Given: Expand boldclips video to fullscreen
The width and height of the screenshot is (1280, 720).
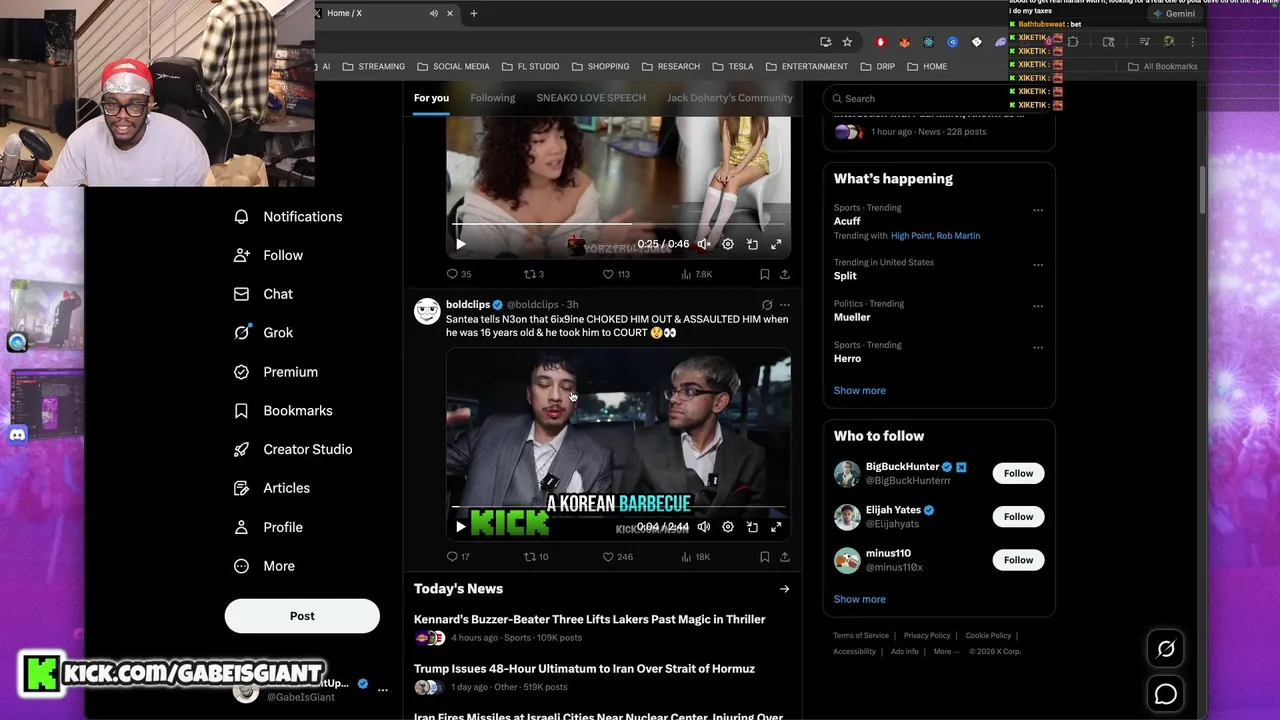Looking at the screenshot, I should pyautogui.click(x=776, y=527).
